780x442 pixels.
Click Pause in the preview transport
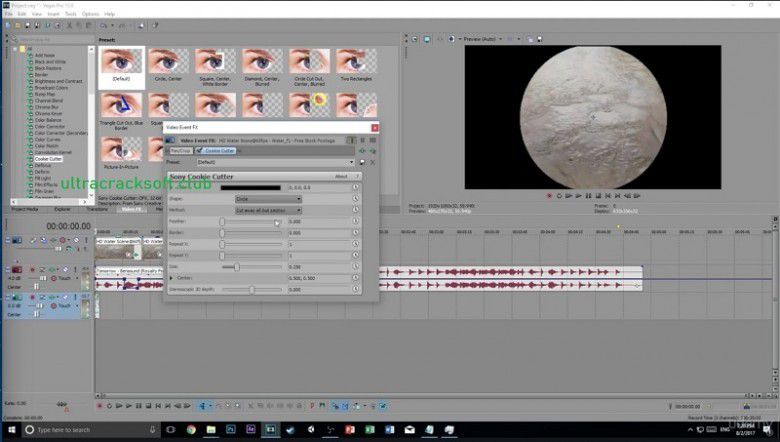(x=588, y=196)
